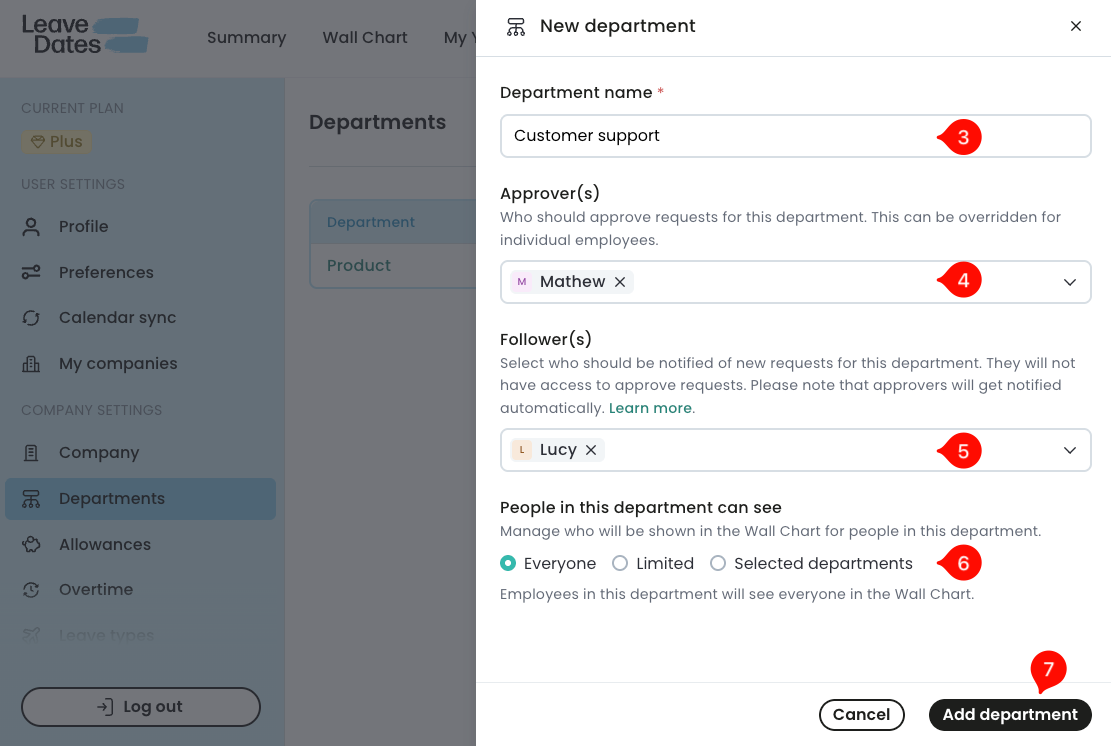
Task: Click the Departments sidebar icon
Action: click(30, 498)
